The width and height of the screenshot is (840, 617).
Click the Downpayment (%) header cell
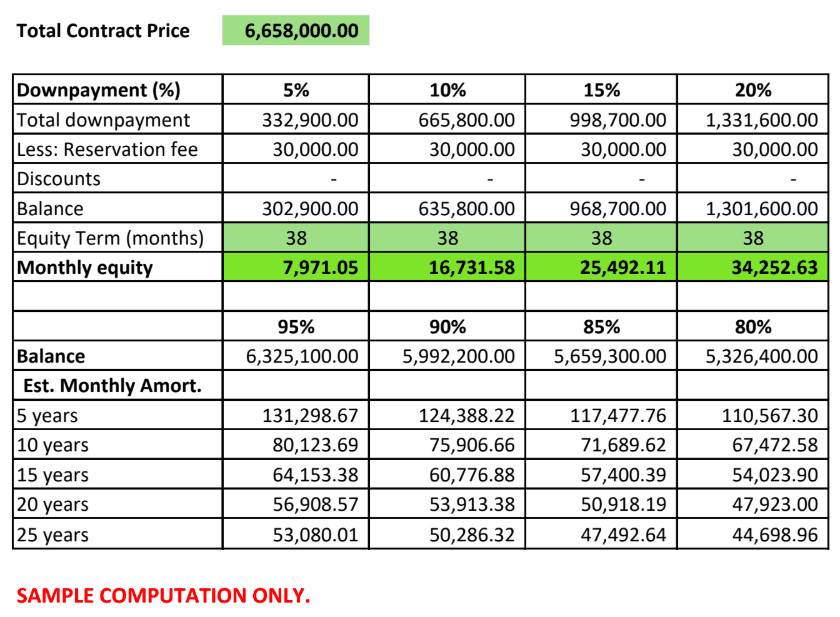tap(99, 90)
